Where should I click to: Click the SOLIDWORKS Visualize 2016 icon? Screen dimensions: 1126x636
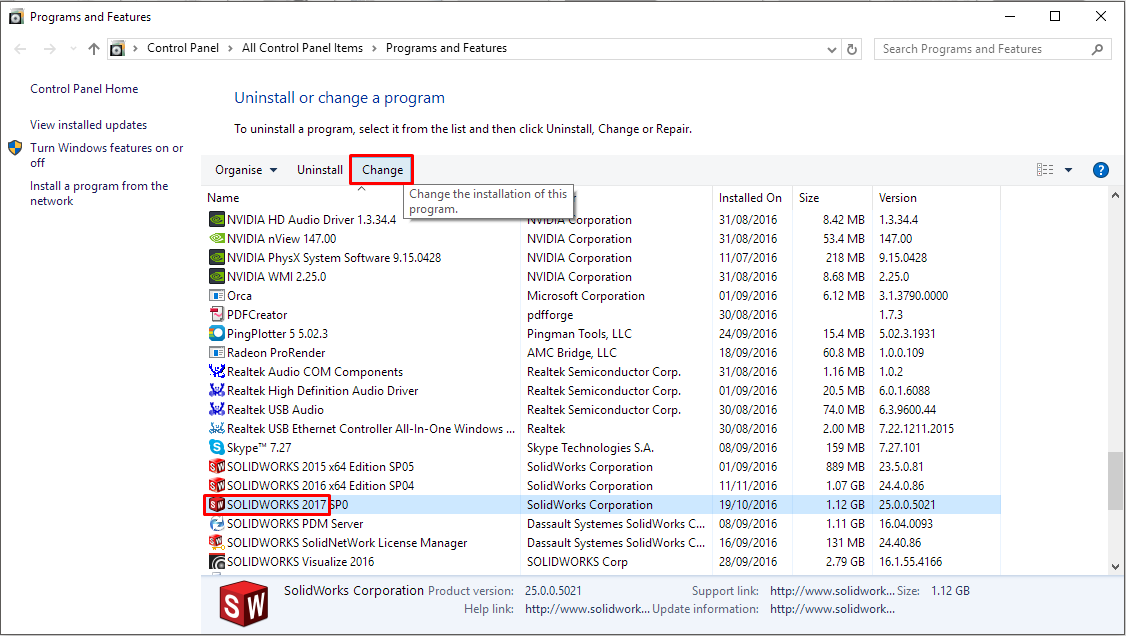[216, 562]
